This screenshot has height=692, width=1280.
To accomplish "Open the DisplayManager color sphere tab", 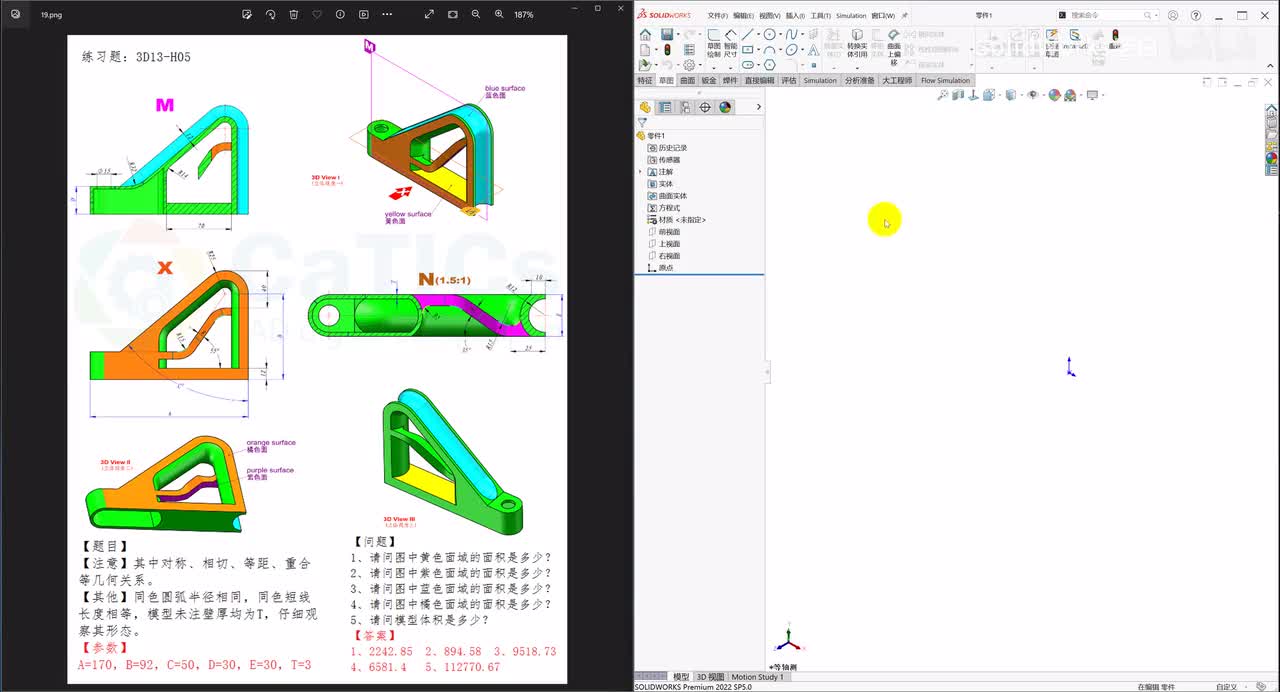I will (725, 107).
